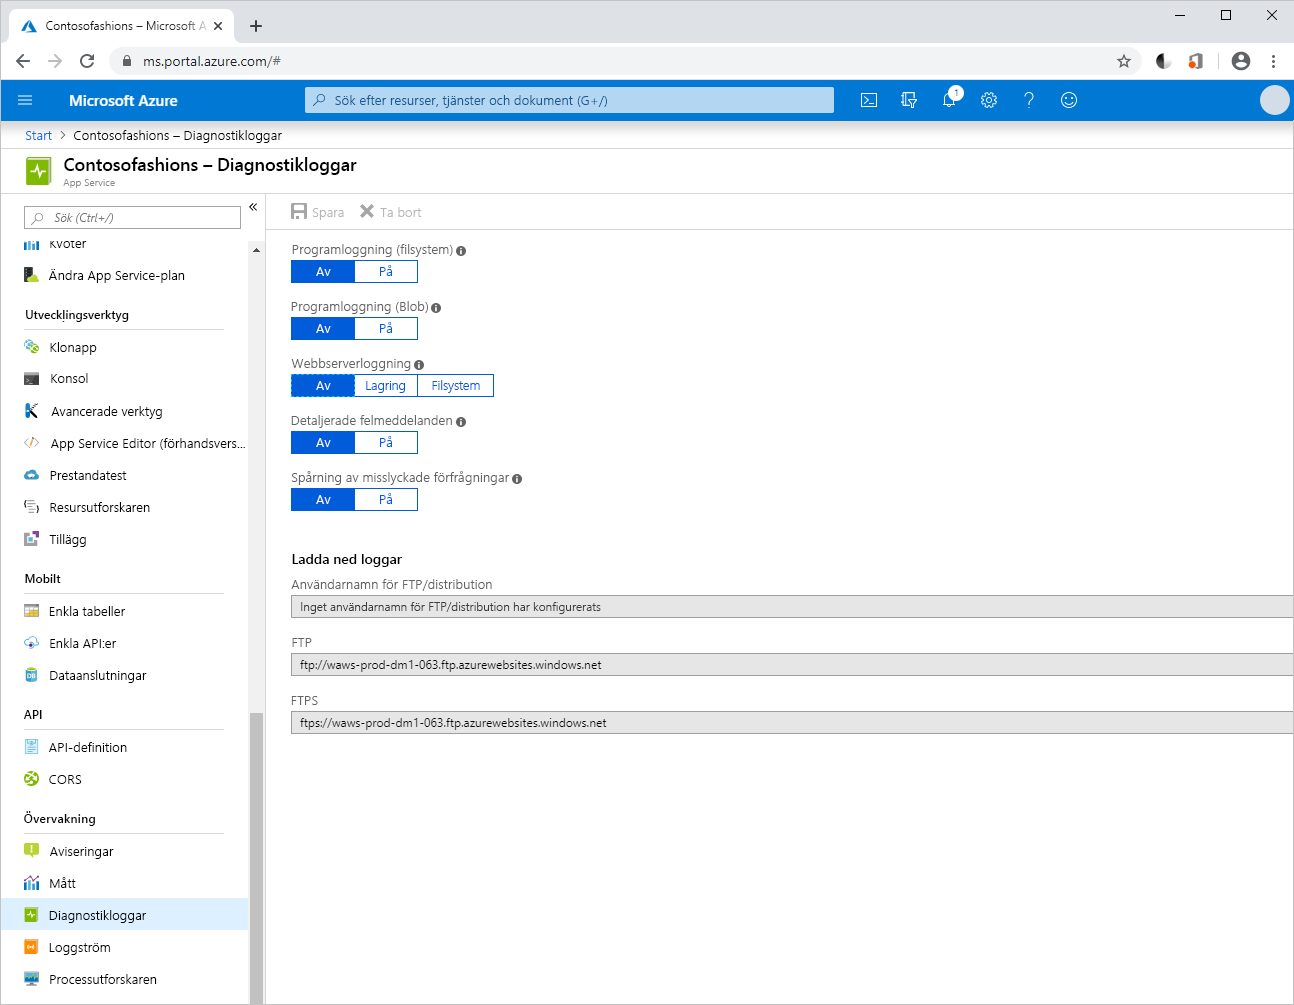
Task: Open the notifications bell icon
Action: [950, 99]
